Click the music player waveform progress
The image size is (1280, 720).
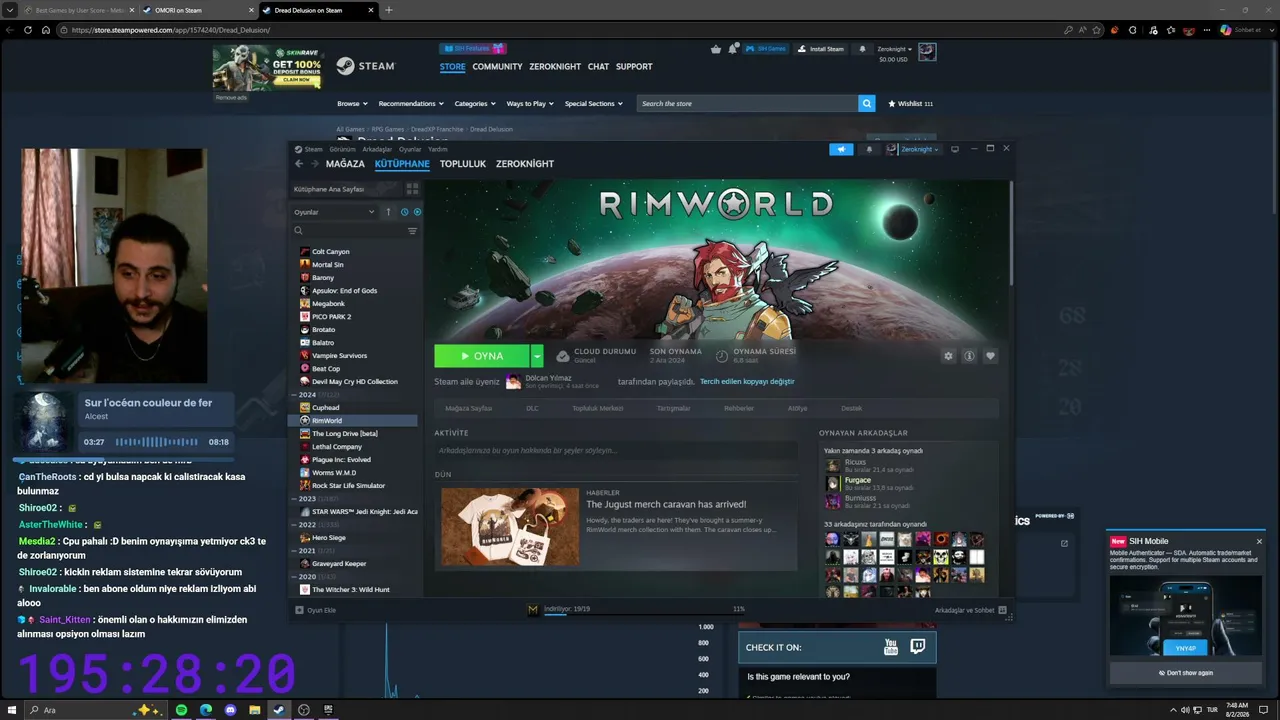[157, 442]
